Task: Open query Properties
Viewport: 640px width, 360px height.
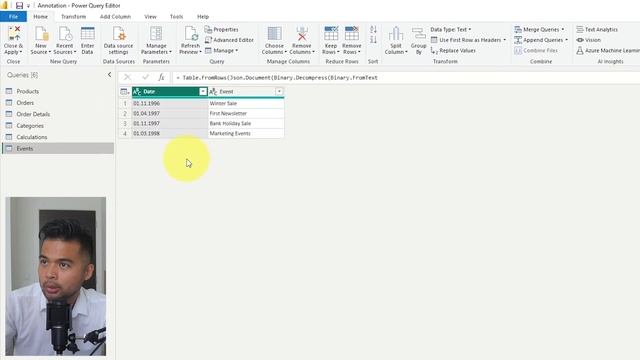Action: click(x=221, y=29)
